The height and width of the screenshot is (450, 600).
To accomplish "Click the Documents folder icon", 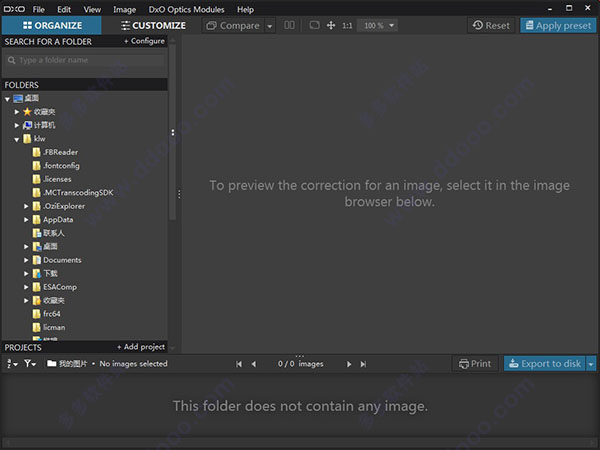I will coord(37,260).
